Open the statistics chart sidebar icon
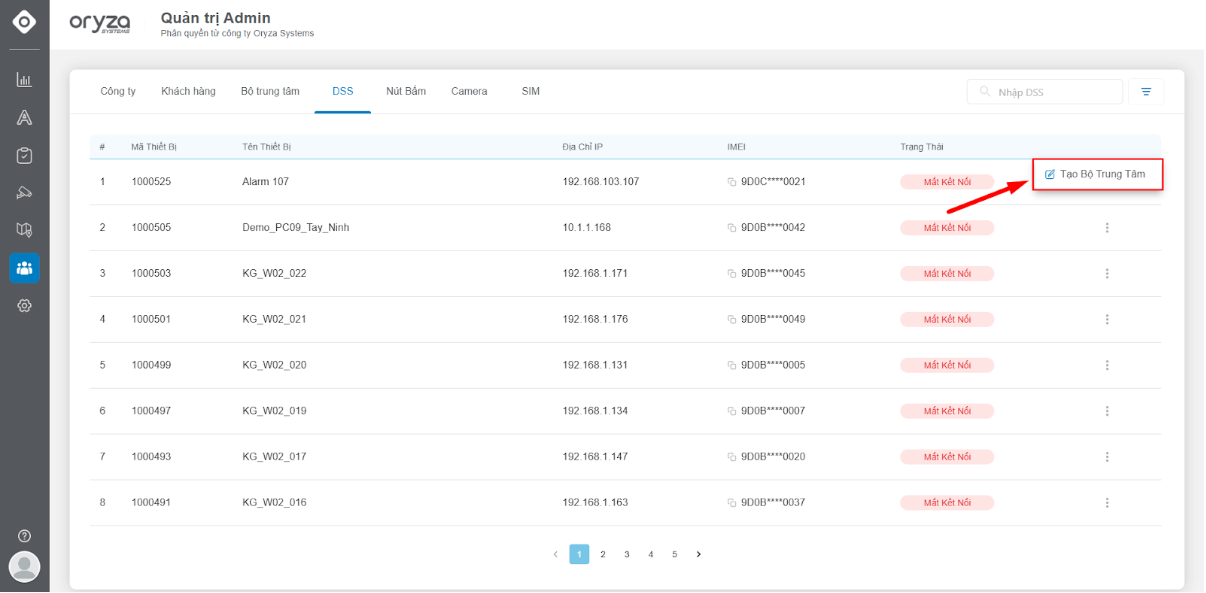 [24, 80]
